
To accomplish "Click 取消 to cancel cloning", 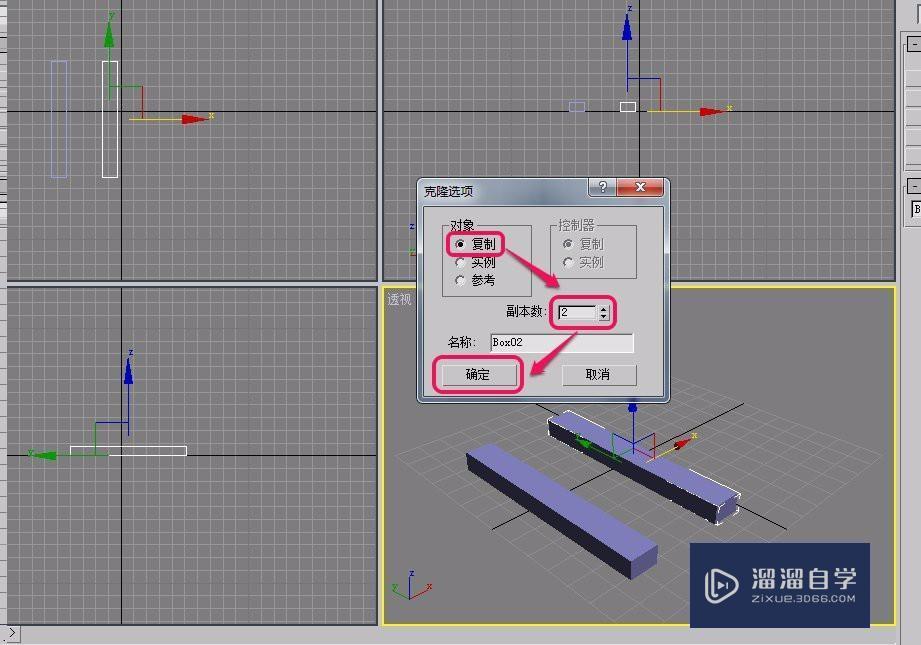I will tap(601, 374).
